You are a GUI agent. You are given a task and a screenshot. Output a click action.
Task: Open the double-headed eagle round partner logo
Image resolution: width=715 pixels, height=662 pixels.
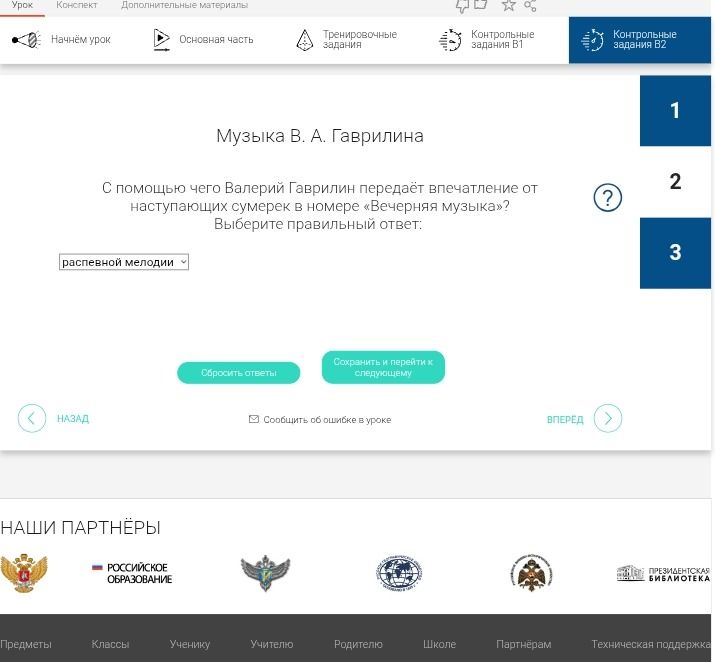point(531,573)
